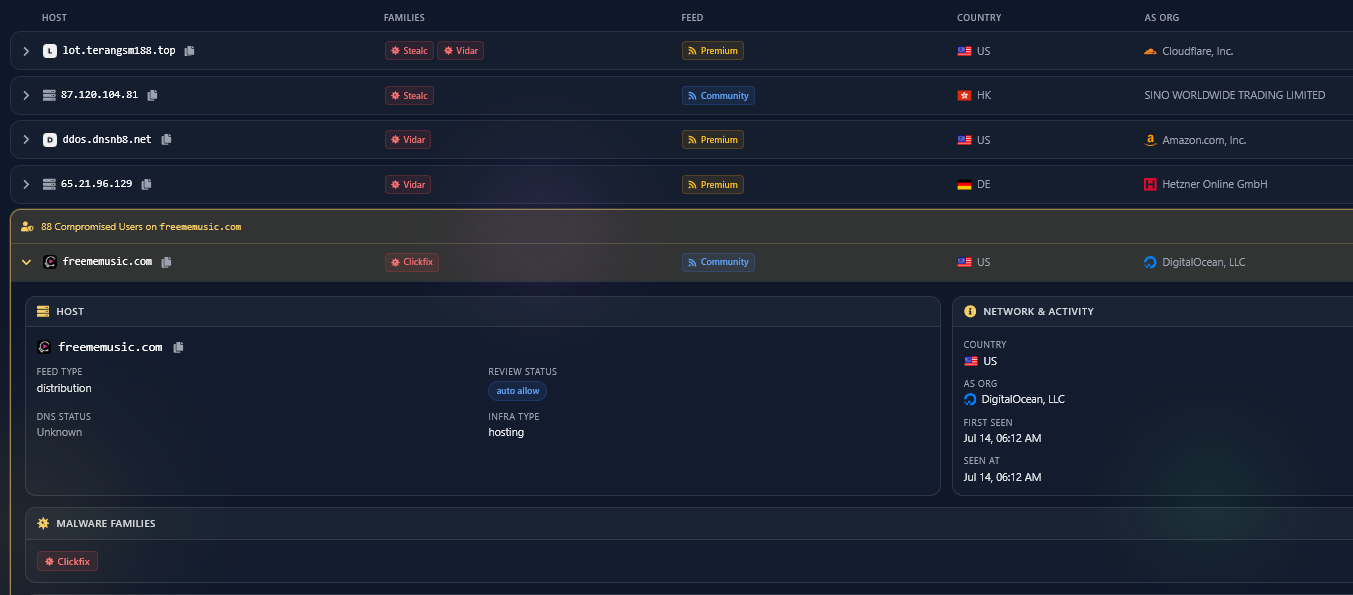This screenshot has width=1353, height=595.
Task: Click the freememusic.com favicon in table row
Action: click(50, 262)
